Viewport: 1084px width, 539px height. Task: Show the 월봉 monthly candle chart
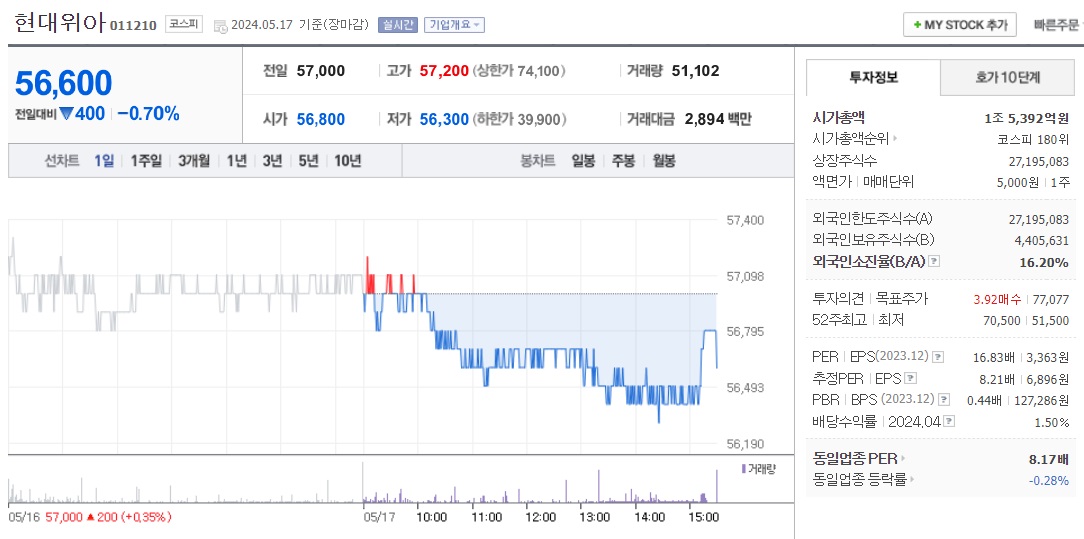[x=664, y=161]
